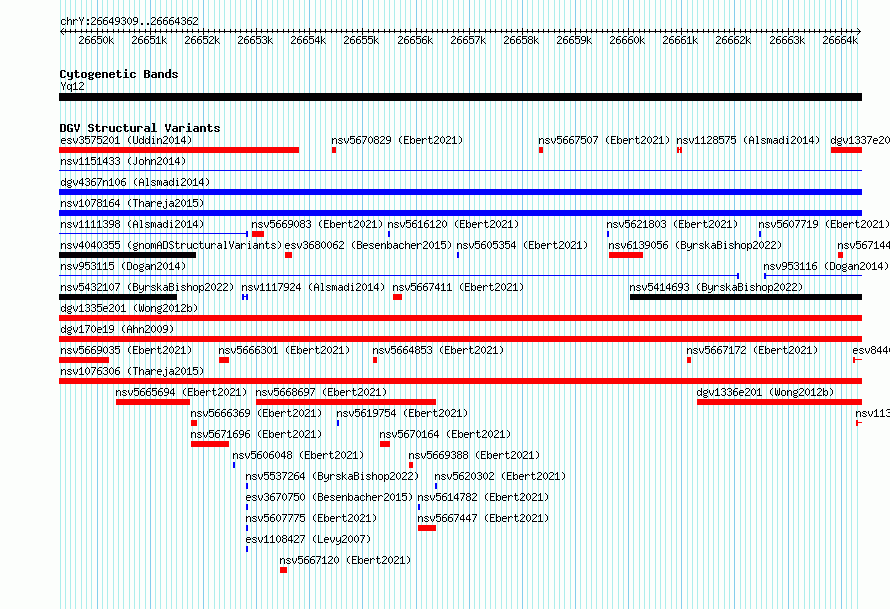Select nsv5607719 (Ebert2021) label

(824, 224)
